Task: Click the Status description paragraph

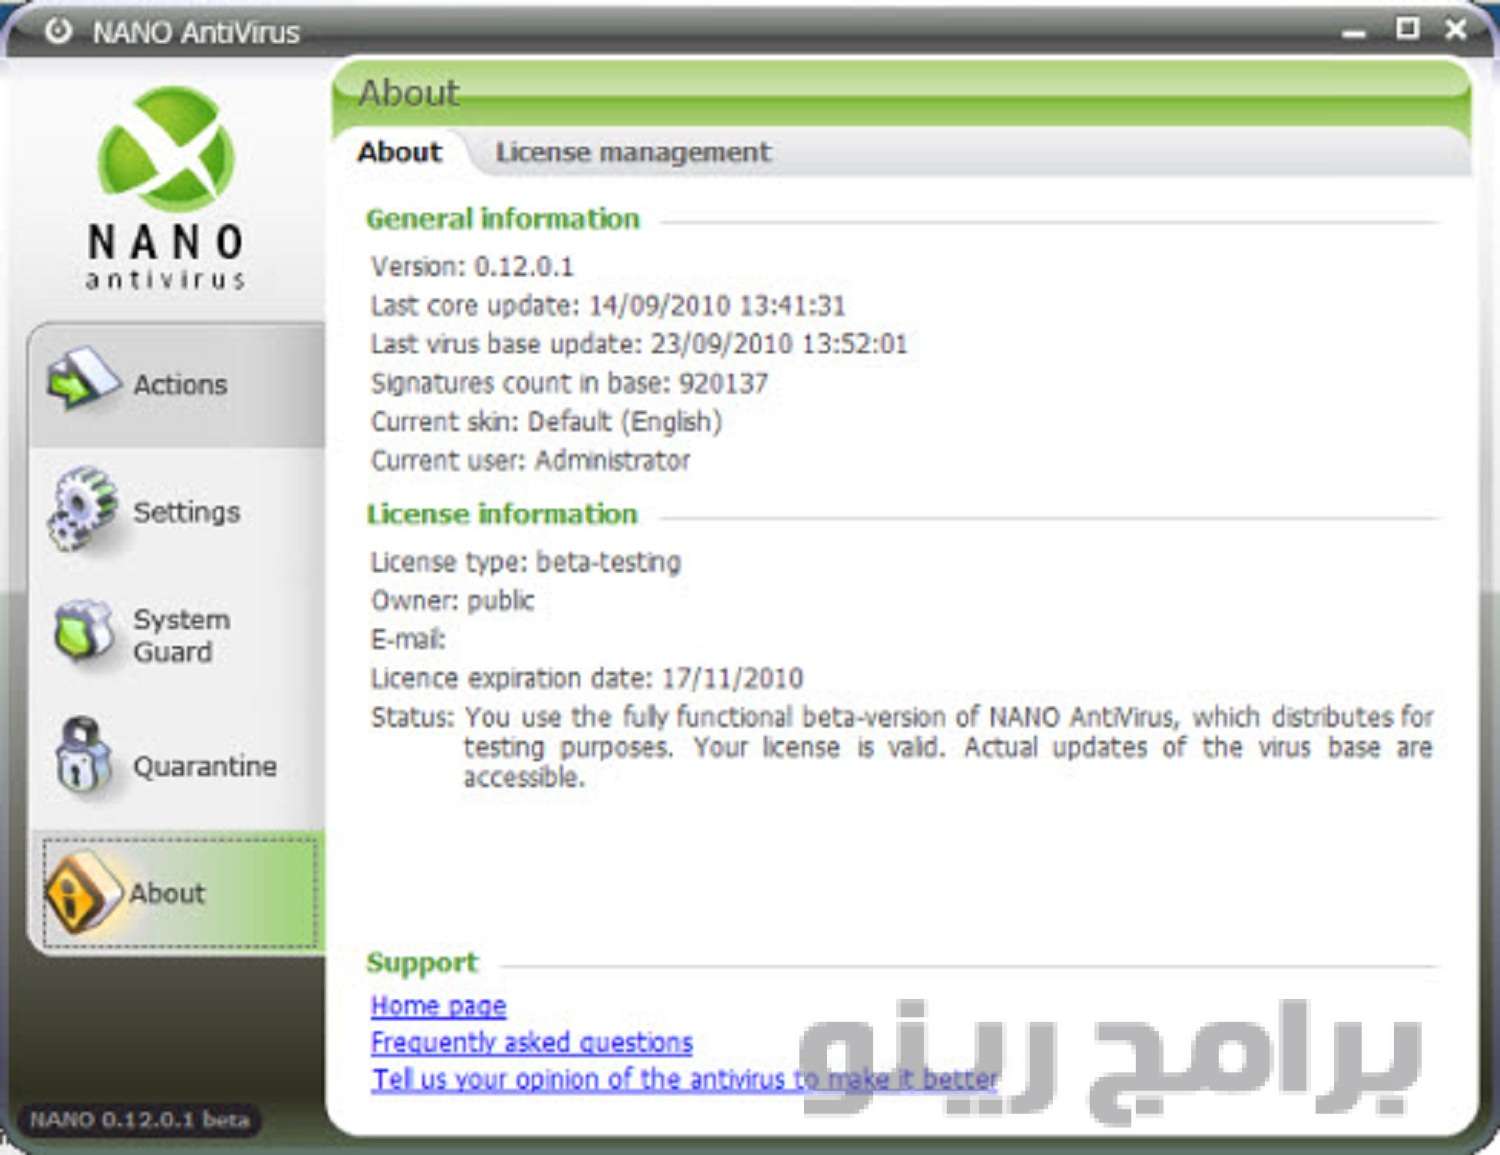Action: click(902, 747)
